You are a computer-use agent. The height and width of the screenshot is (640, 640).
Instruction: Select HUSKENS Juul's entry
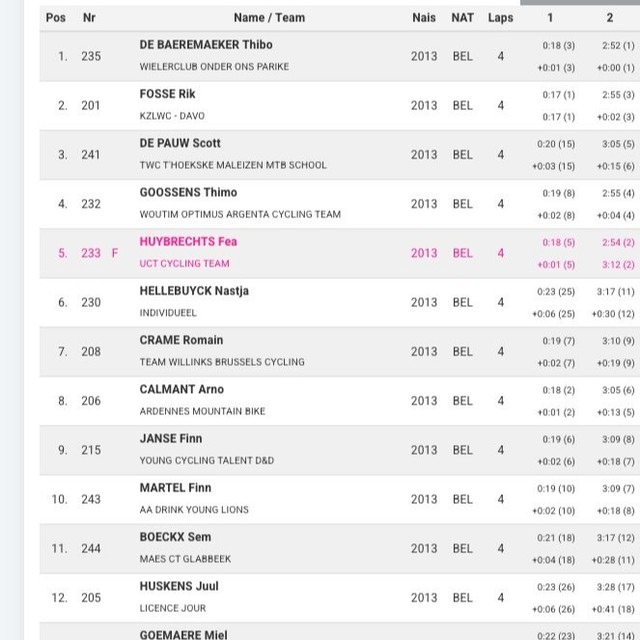(x=340, y=598)
